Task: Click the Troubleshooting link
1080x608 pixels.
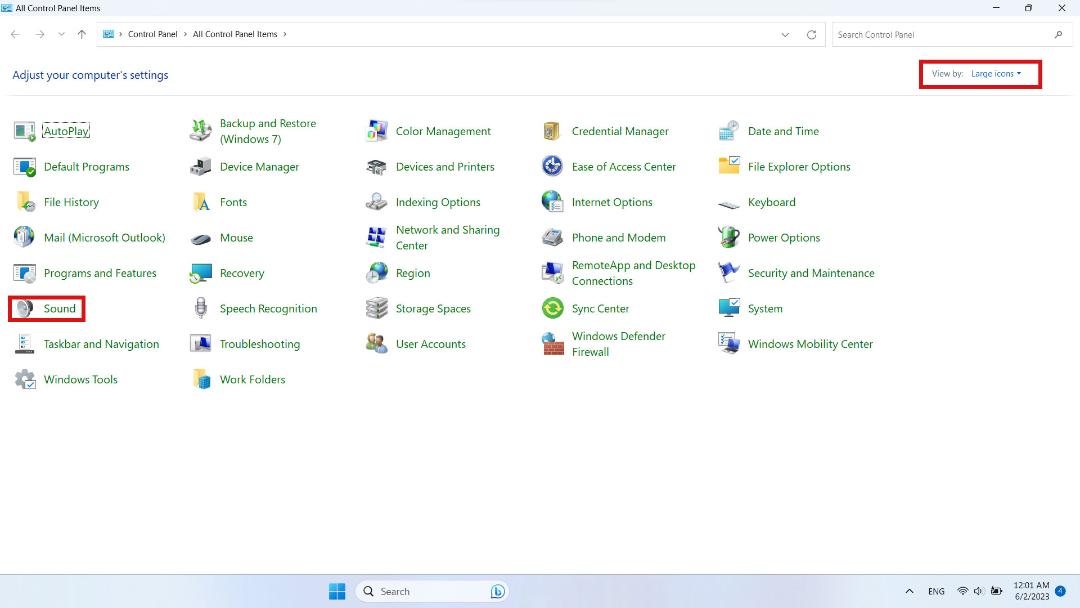Action: click(260, 344)
